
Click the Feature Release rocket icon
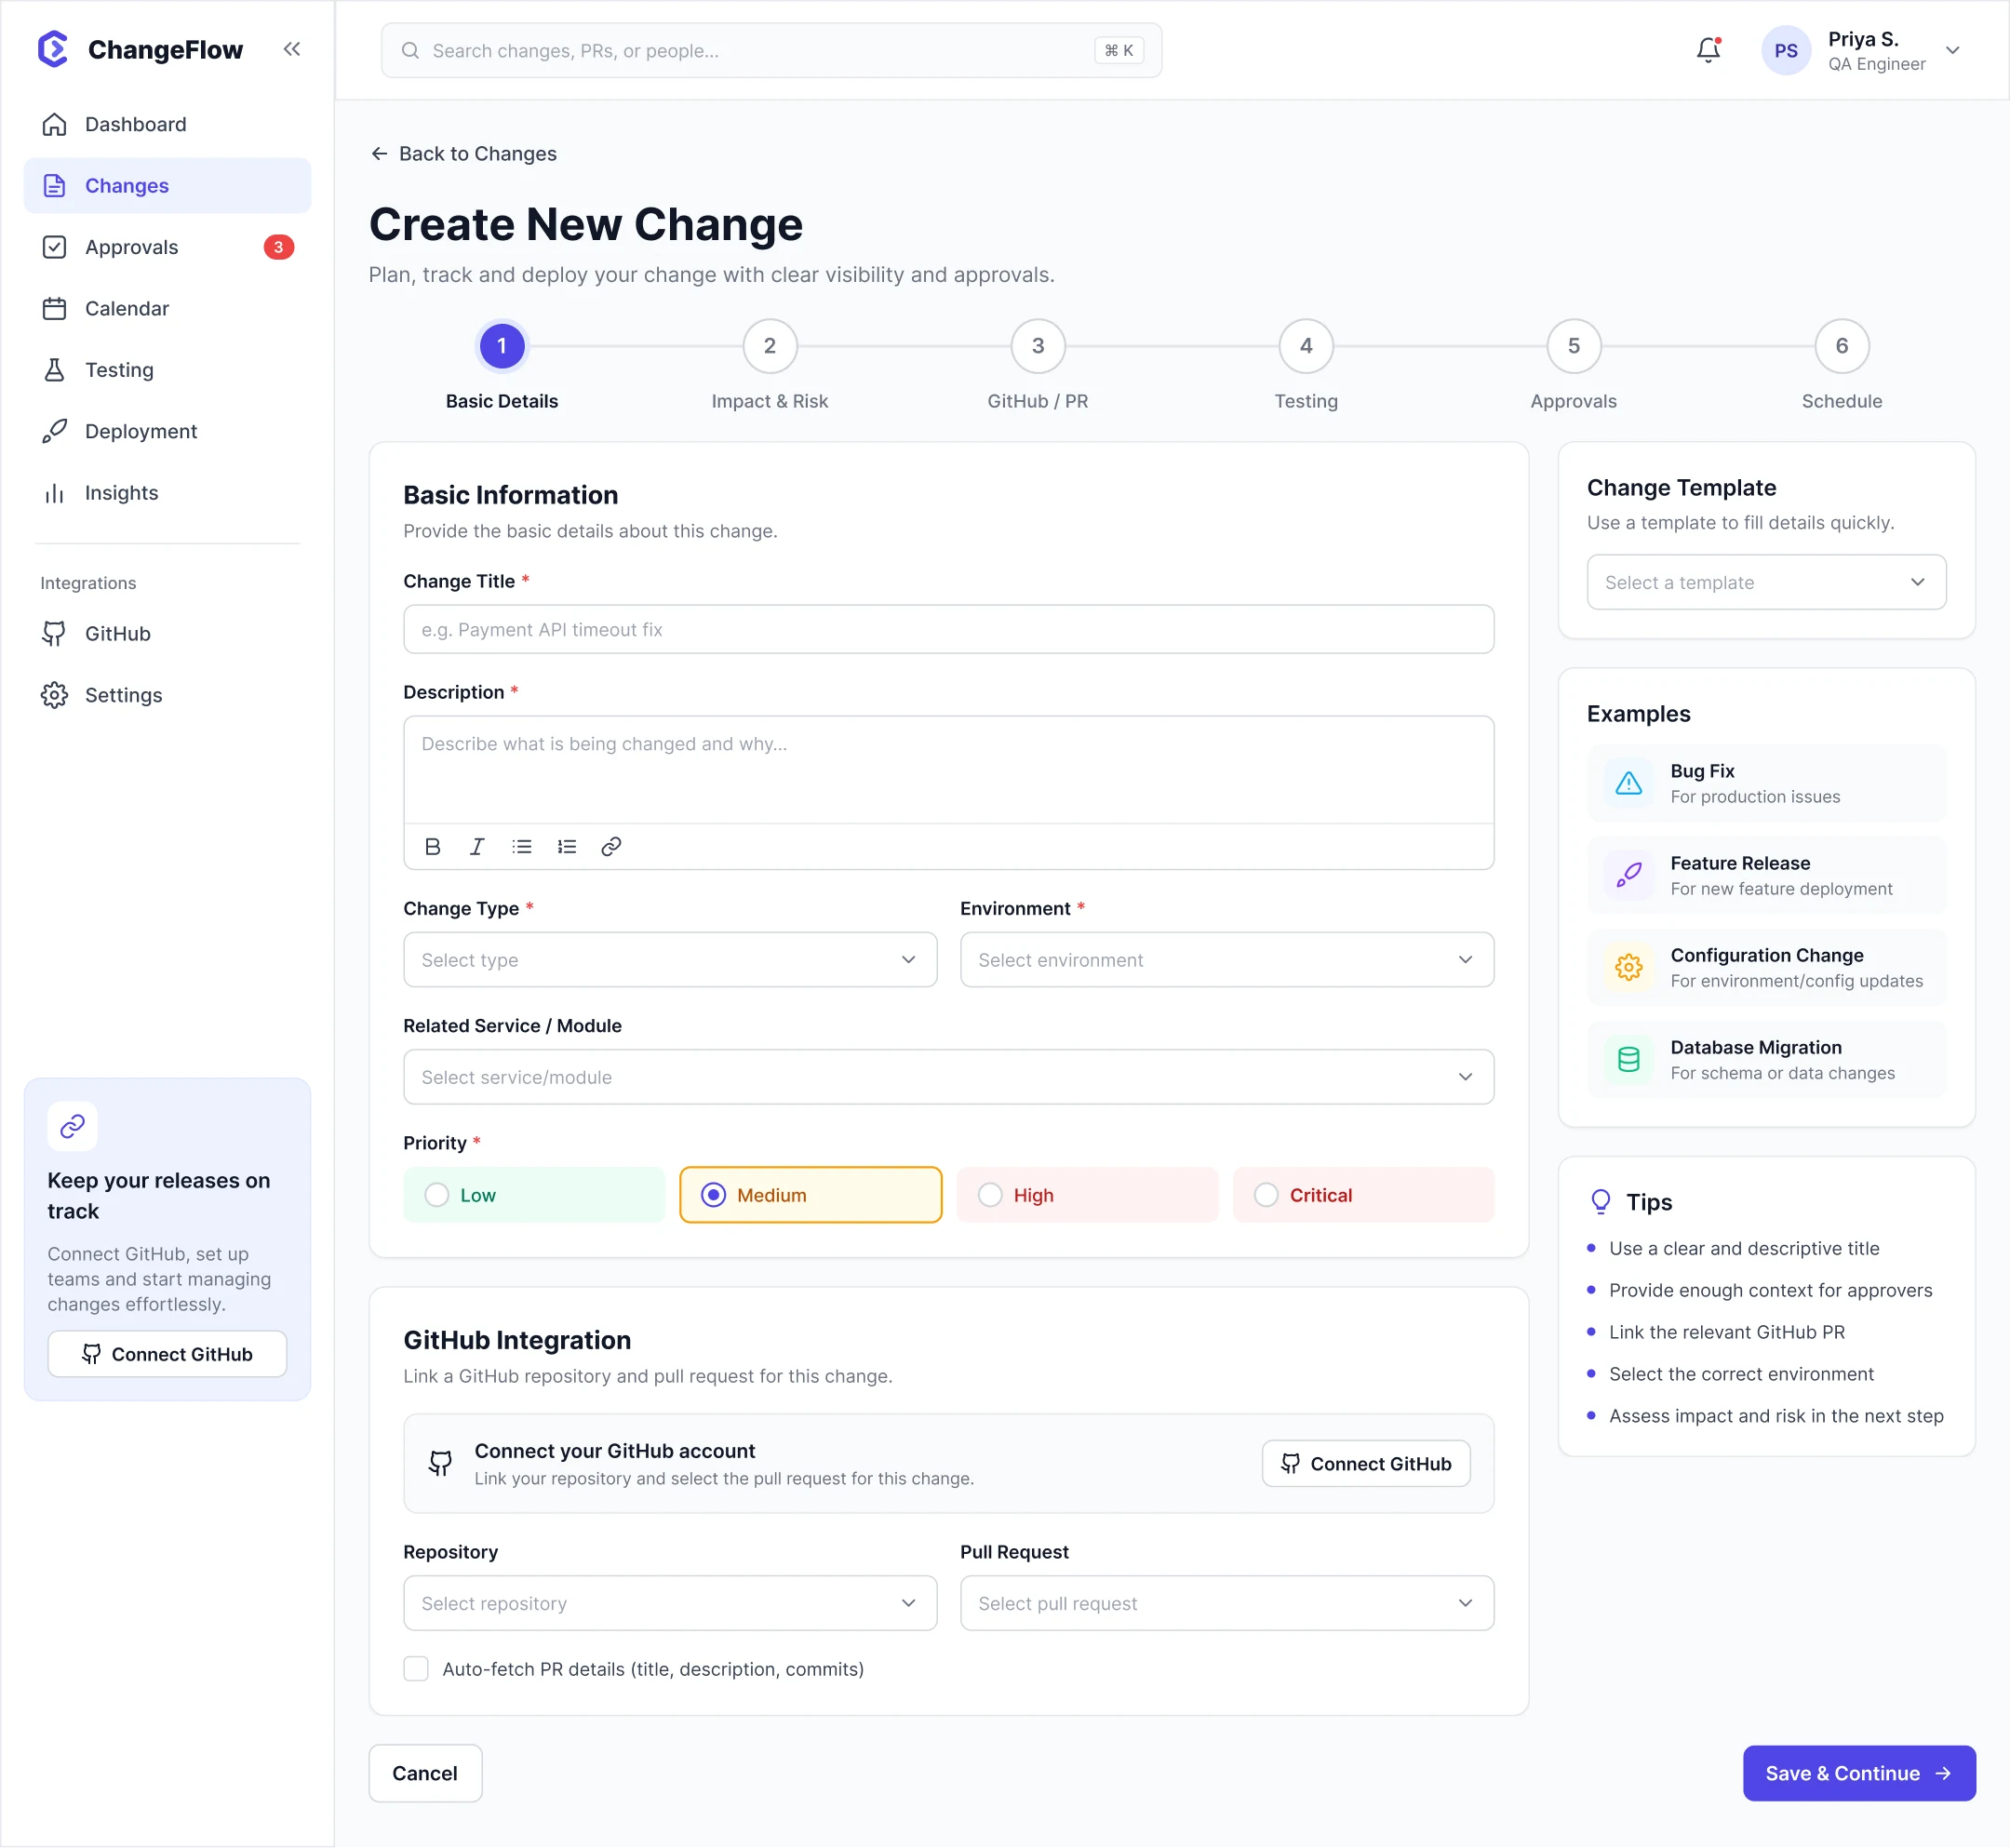coord(1629,875)
